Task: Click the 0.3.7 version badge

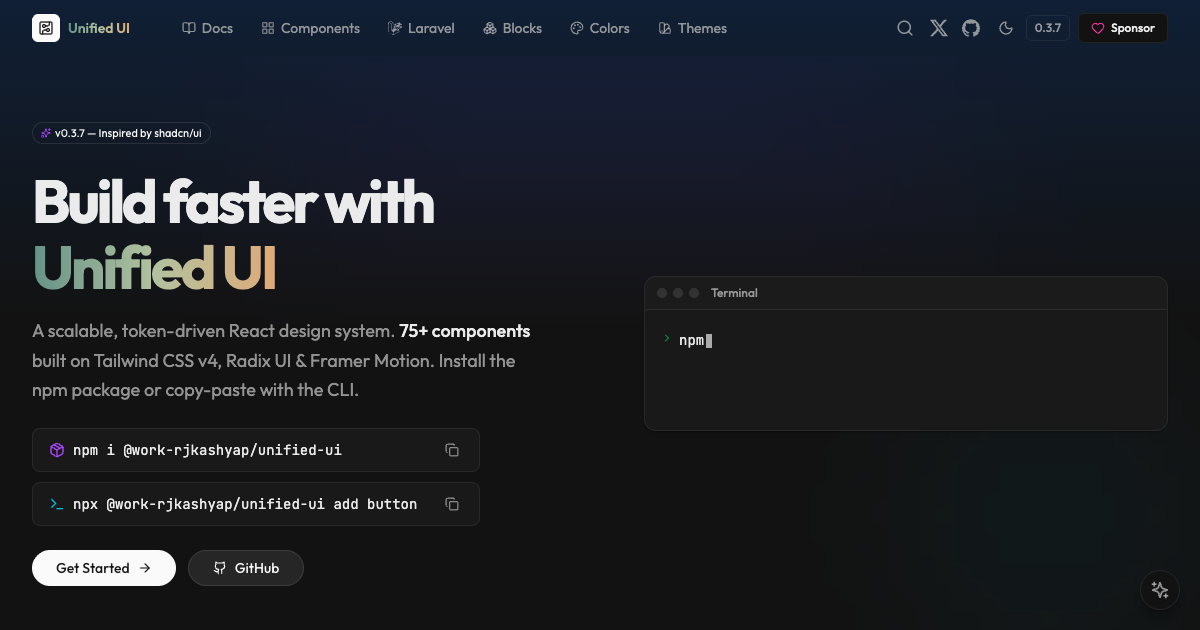Action: click(1048, 28)
